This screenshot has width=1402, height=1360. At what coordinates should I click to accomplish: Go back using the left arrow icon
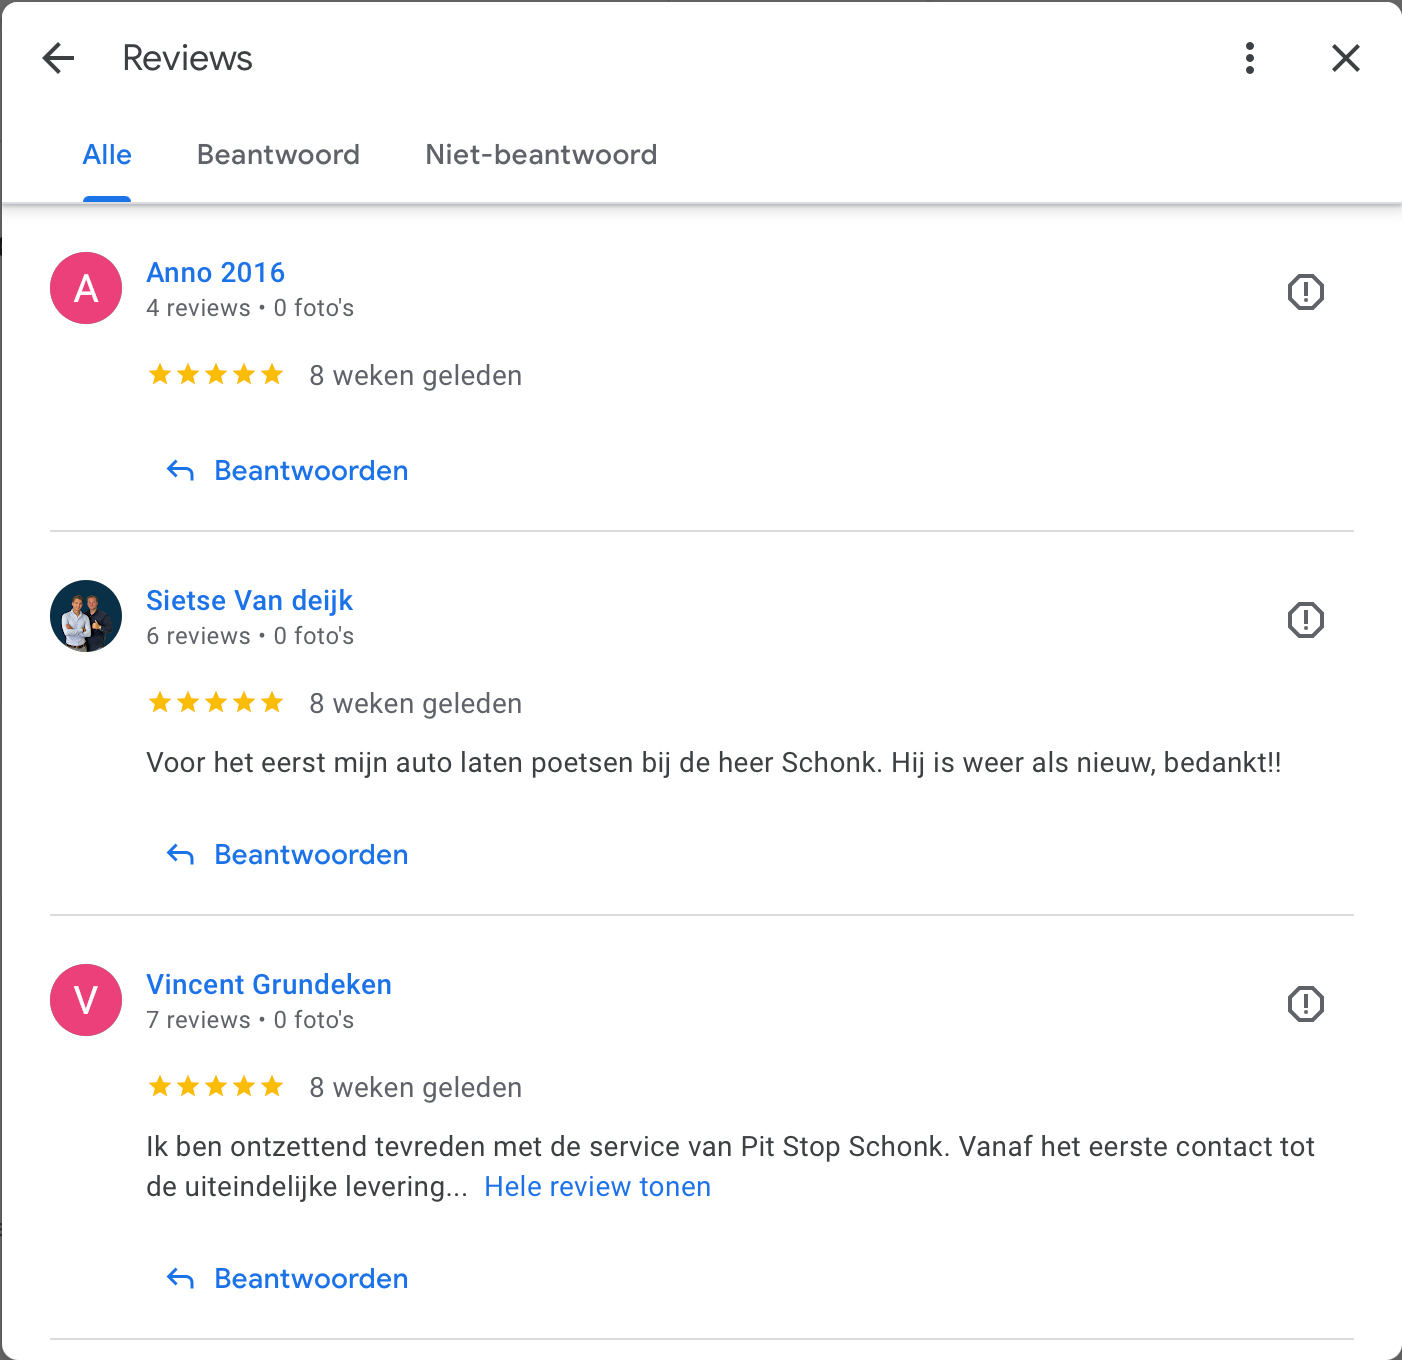[59, 58]
